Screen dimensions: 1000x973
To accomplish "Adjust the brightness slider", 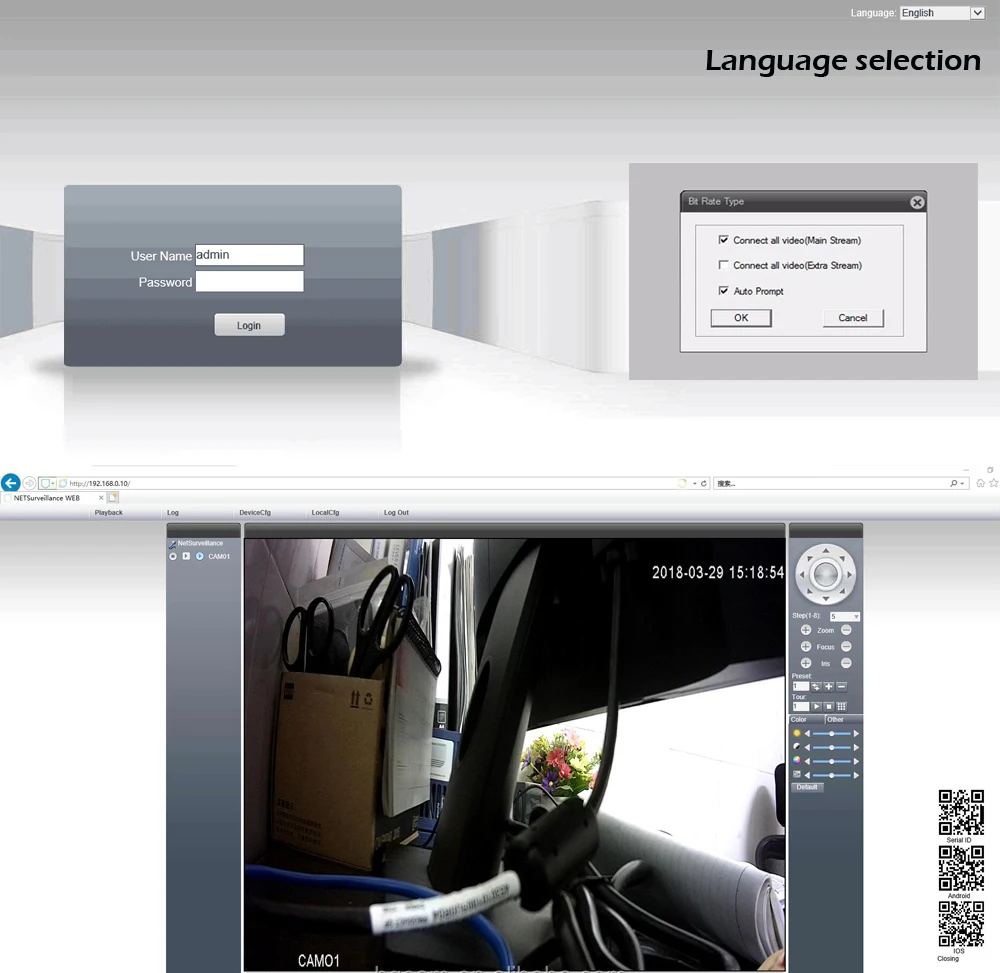I will [832, 733].
